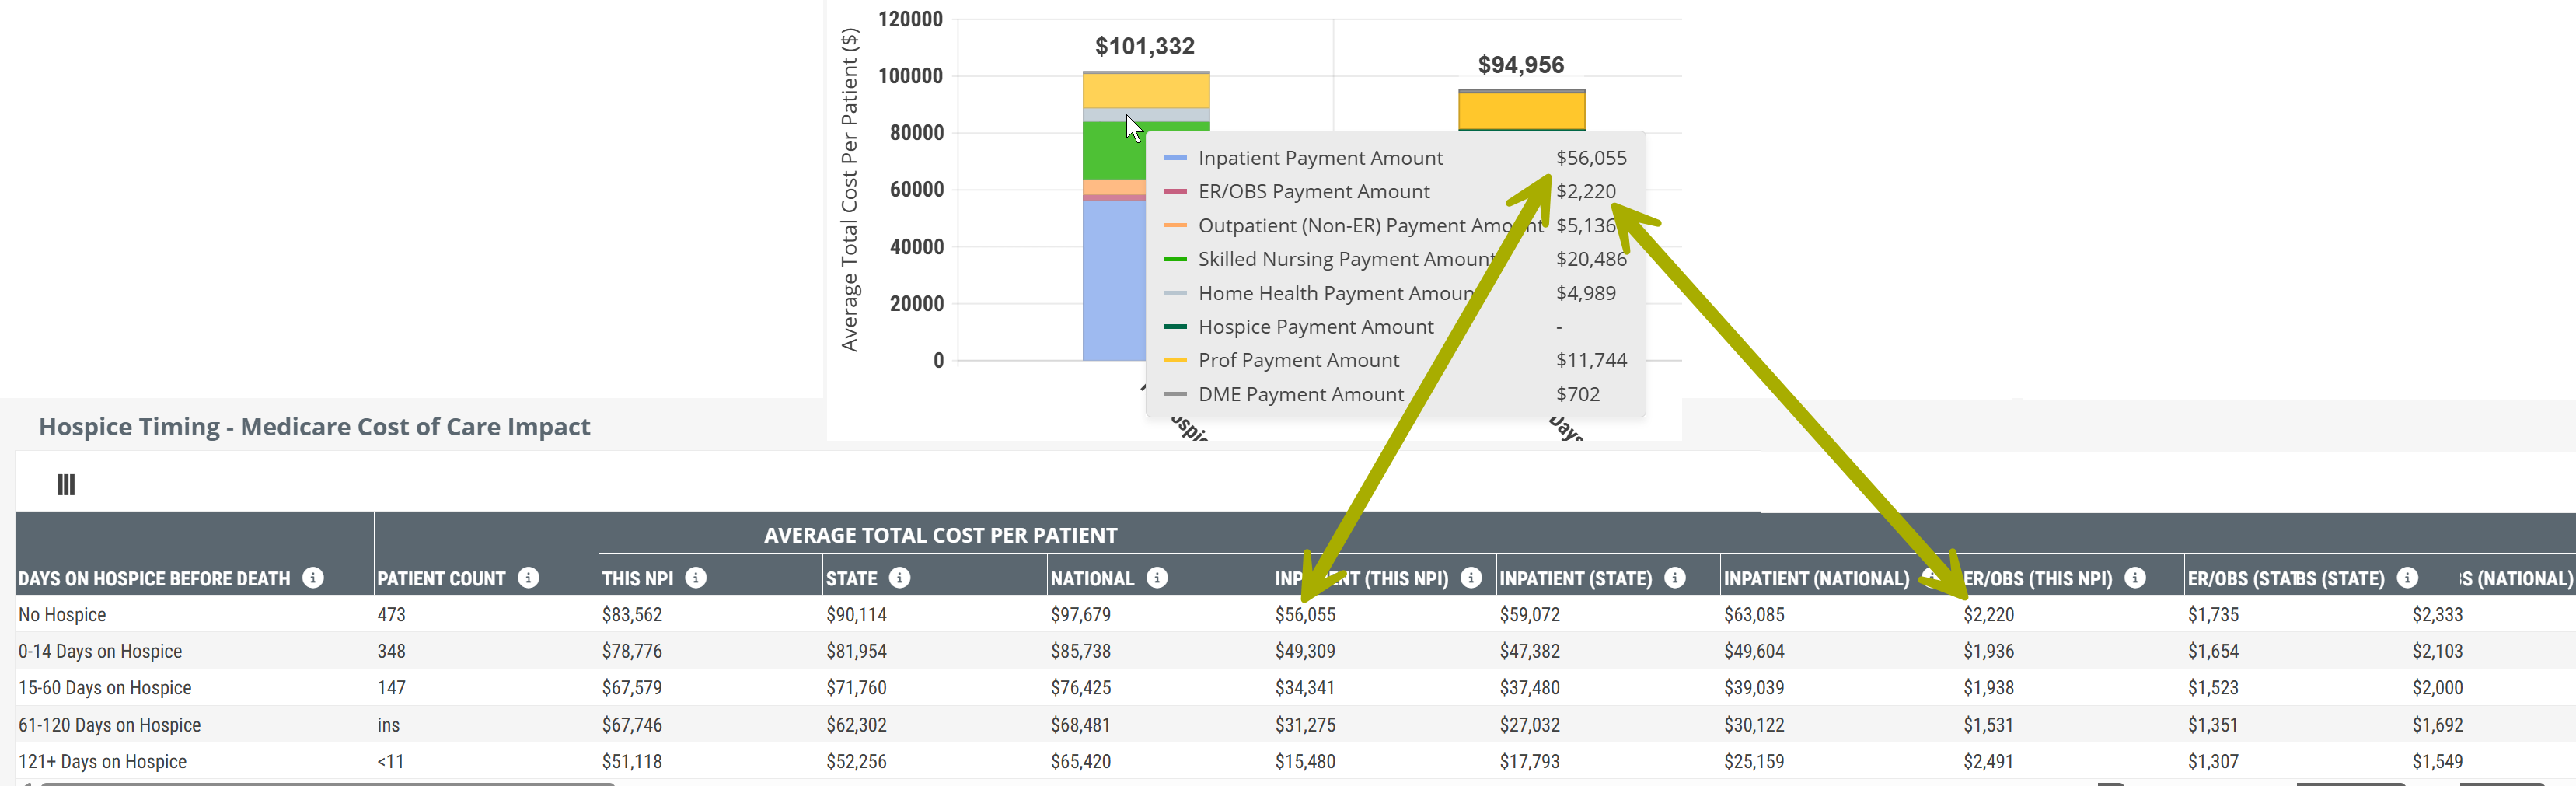Click the $101,332 bar total label
This screenshot has height=786, width=2576.
(1145, 46)
